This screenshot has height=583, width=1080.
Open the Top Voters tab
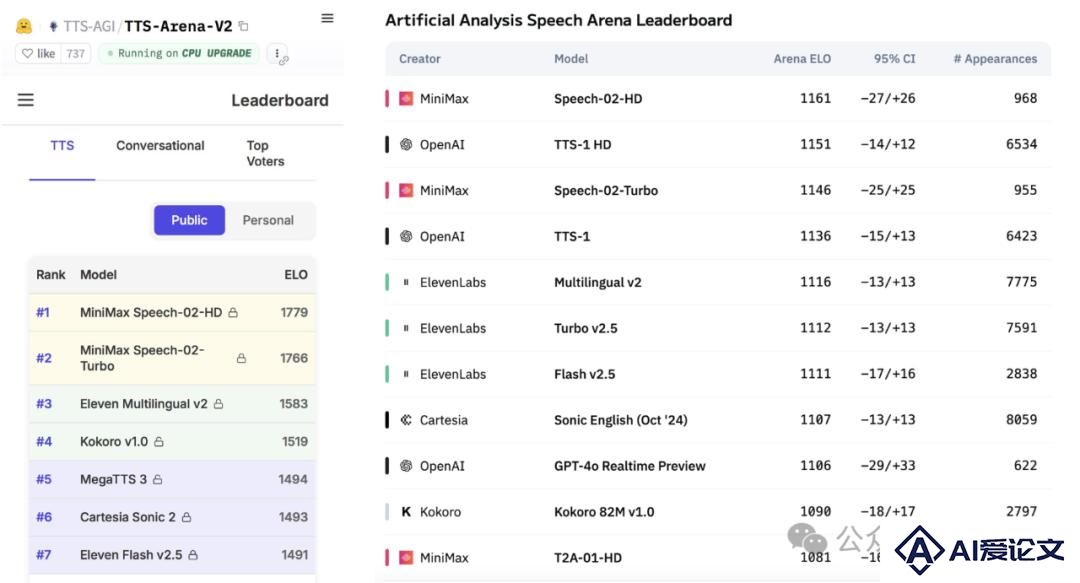(265, 153)
